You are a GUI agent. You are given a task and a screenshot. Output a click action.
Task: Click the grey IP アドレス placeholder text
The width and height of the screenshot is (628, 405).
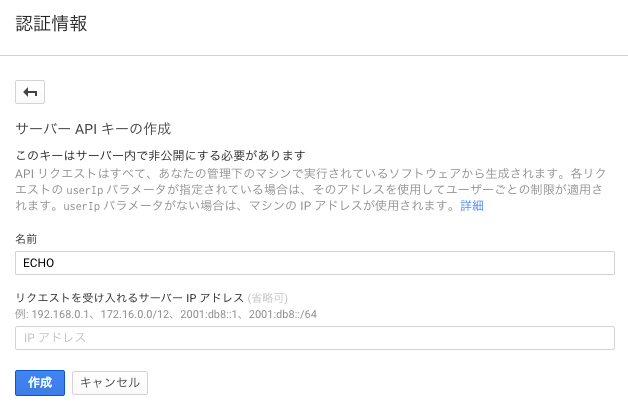point(55,338)
